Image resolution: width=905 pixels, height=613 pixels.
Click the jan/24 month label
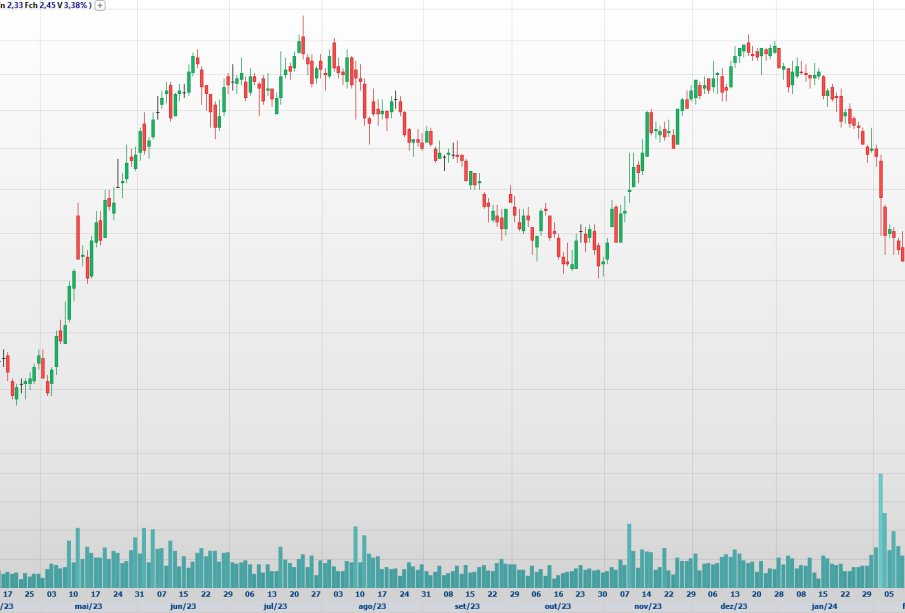tap(824, 606)
